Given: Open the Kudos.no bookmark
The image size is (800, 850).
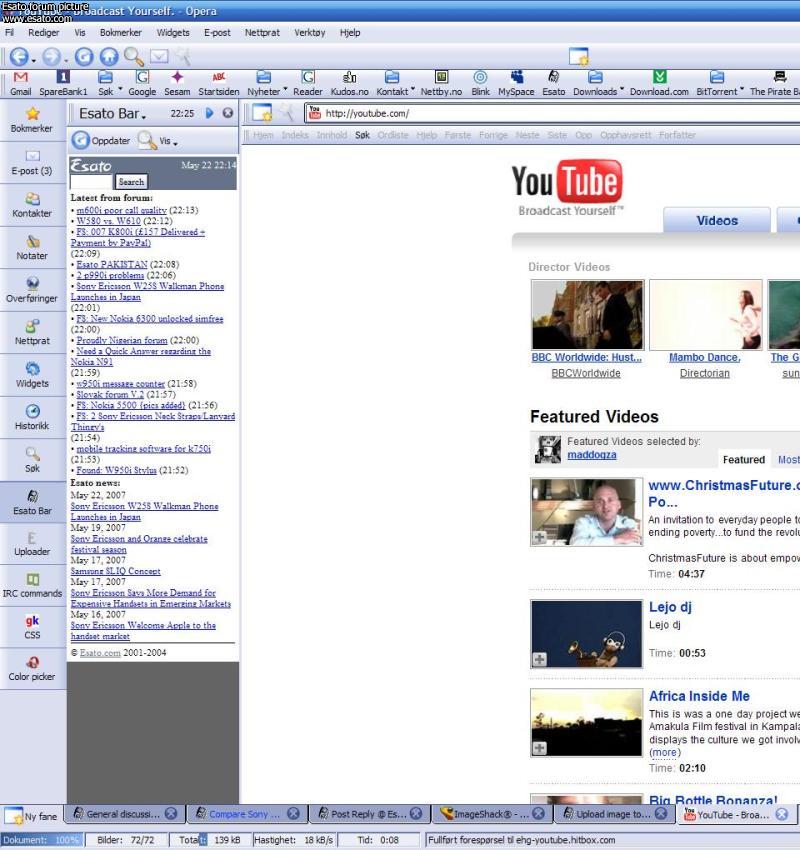Looking at the screenshot, I should point(350,83).
